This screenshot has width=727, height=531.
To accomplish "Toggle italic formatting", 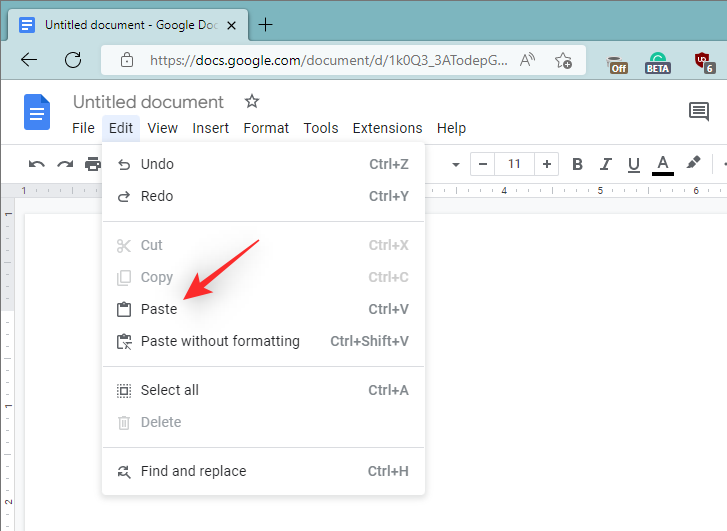I will (x=605, y=164).
